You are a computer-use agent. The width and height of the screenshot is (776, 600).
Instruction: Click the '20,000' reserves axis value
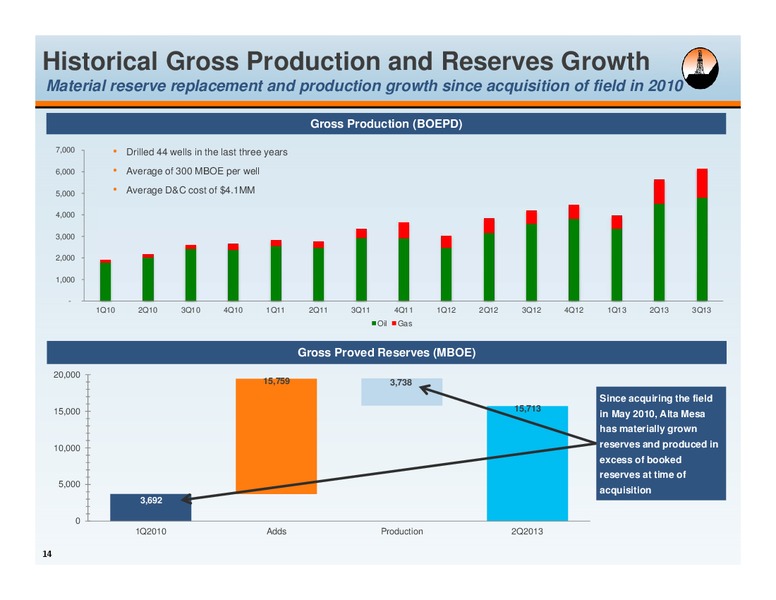pyautogui.click(x=67, y=375)
